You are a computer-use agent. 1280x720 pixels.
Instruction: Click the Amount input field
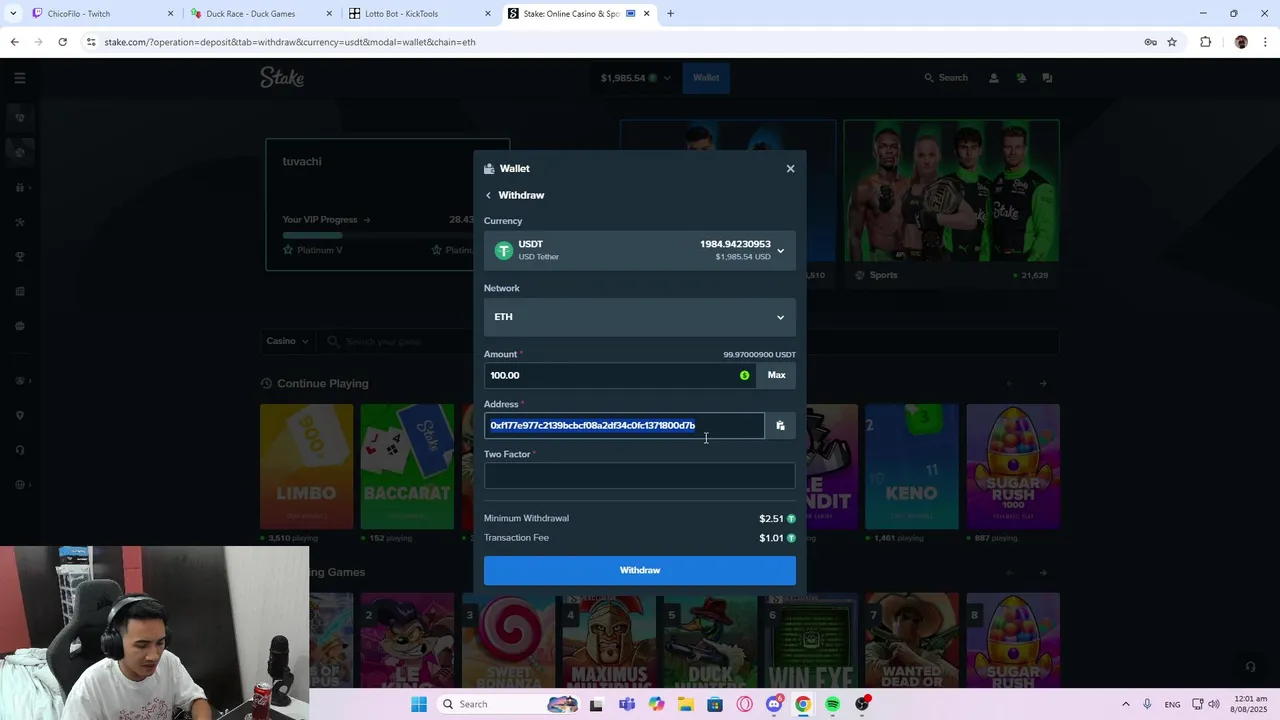point(620,375)
